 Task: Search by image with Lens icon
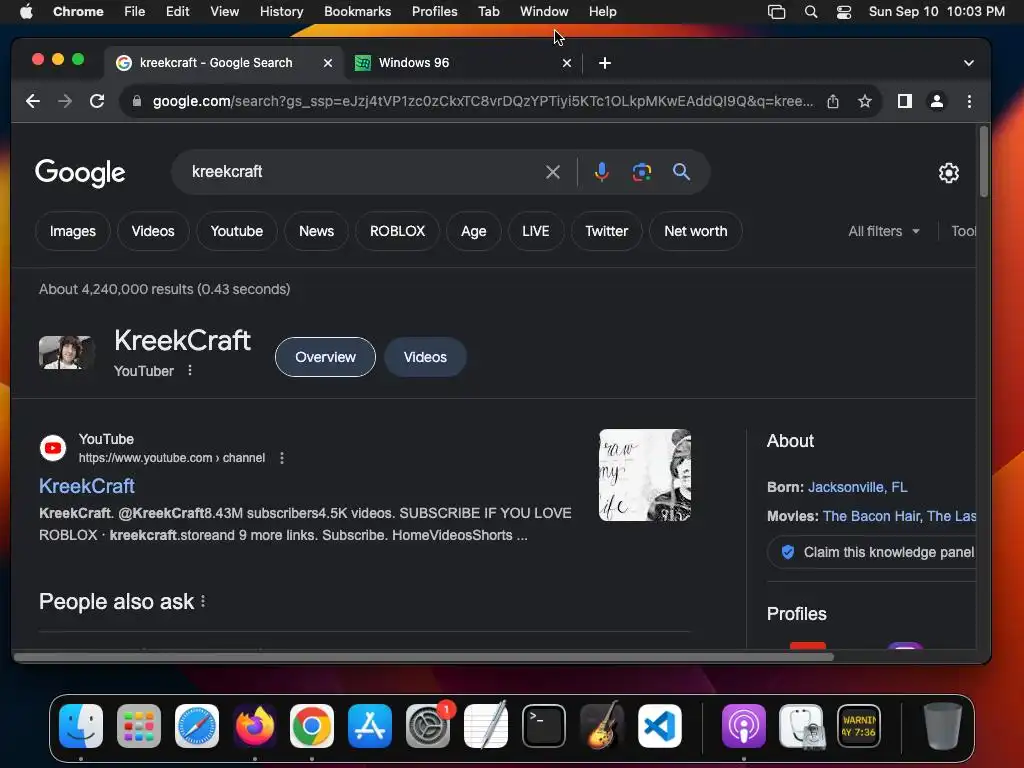point(641,172)
